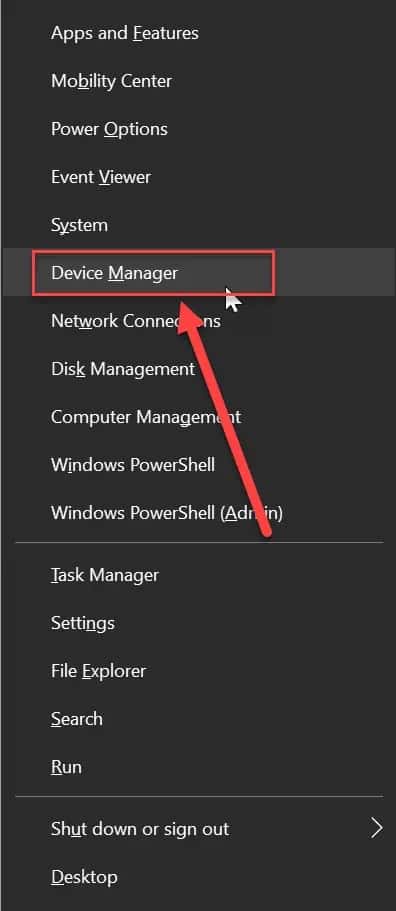Show the Desktop
The image size is (396, 911).
pos(198,877)
